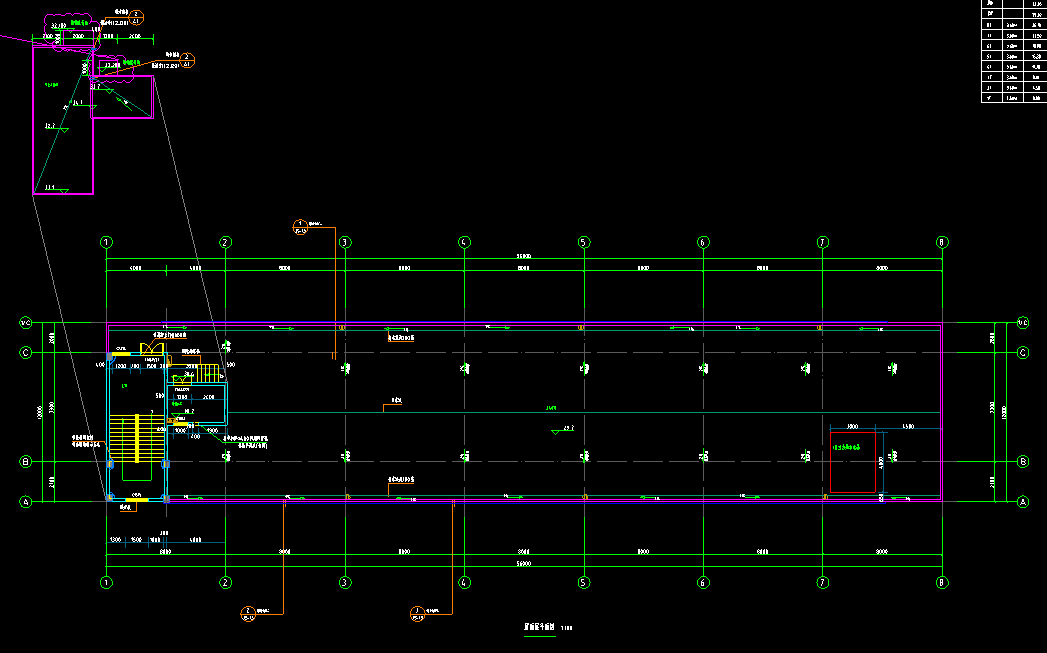Click axis bubble 1/C on the right side
1047x653 pixels.
click(x=1023, y=323)
